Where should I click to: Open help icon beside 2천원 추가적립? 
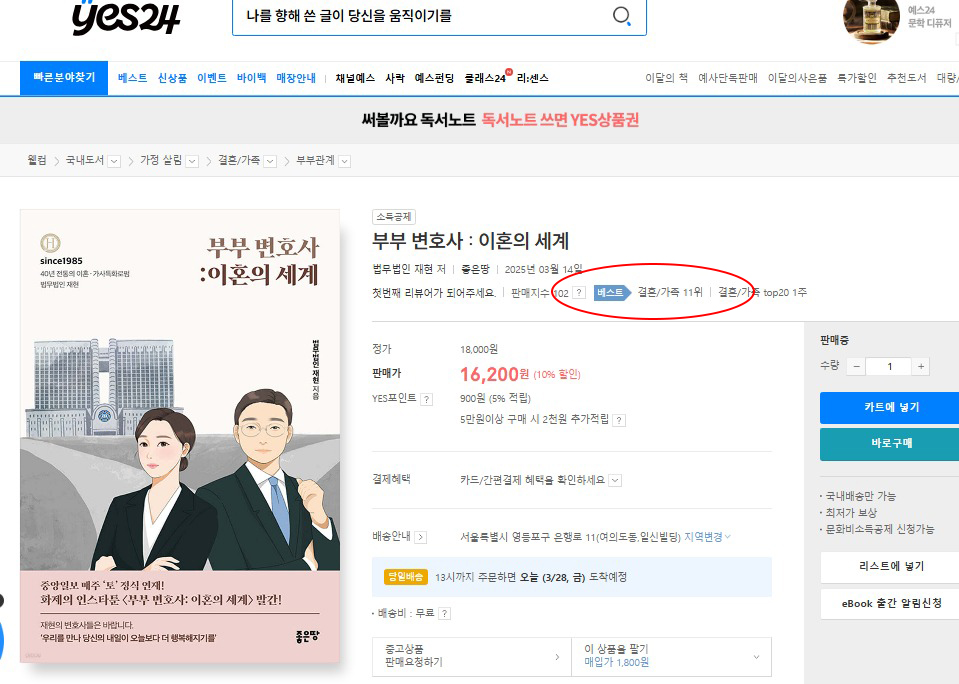click(x=619, y=420)
